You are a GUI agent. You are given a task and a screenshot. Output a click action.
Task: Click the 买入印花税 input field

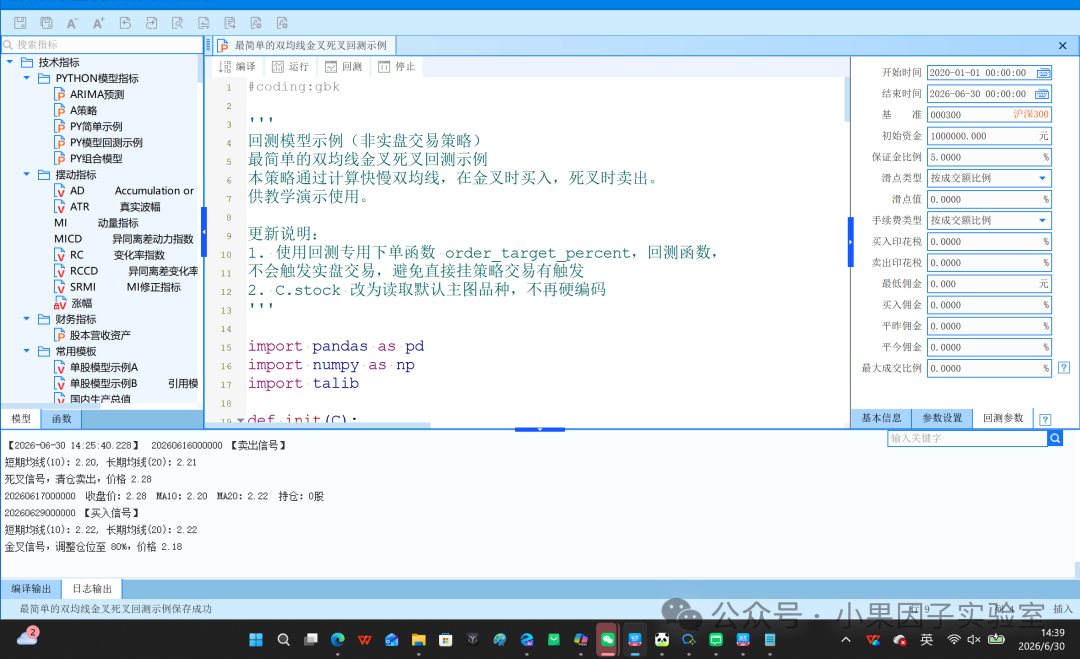coord(989,242)
